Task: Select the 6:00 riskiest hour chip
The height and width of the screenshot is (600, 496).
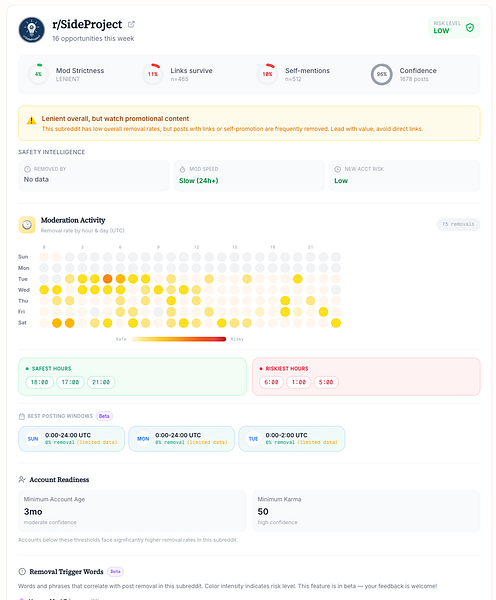Action: [271, 382]
